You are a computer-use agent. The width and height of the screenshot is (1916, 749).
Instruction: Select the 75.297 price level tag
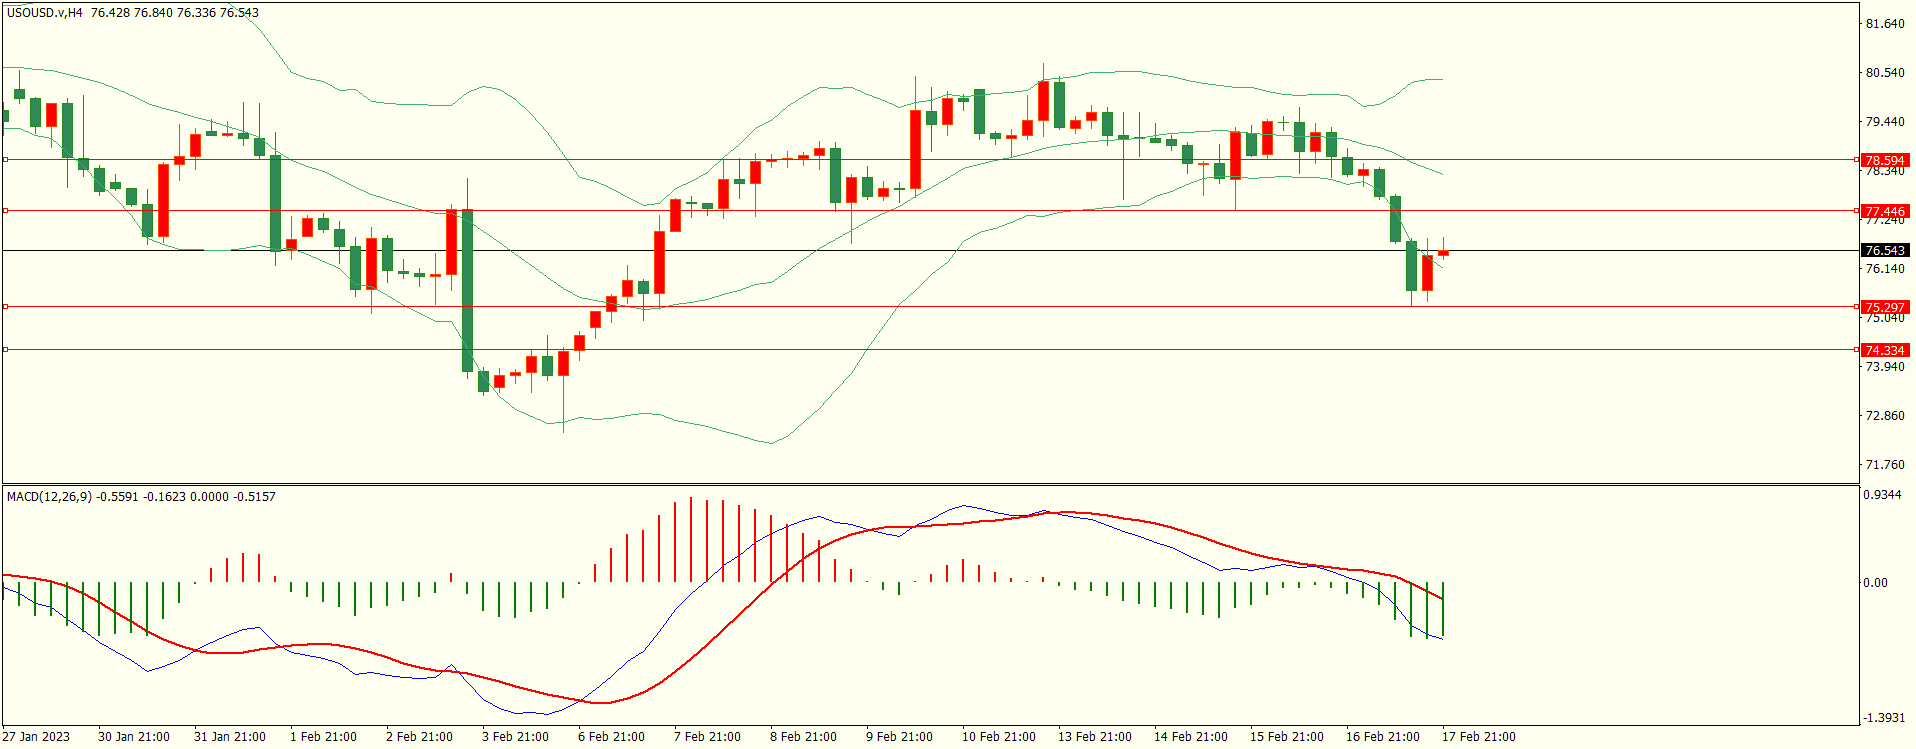point(1884,307)
